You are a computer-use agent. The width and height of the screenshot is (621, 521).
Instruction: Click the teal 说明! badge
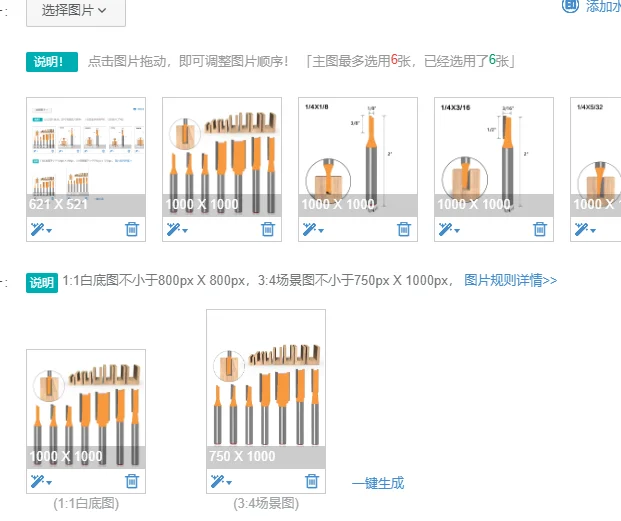coord(52,62)
